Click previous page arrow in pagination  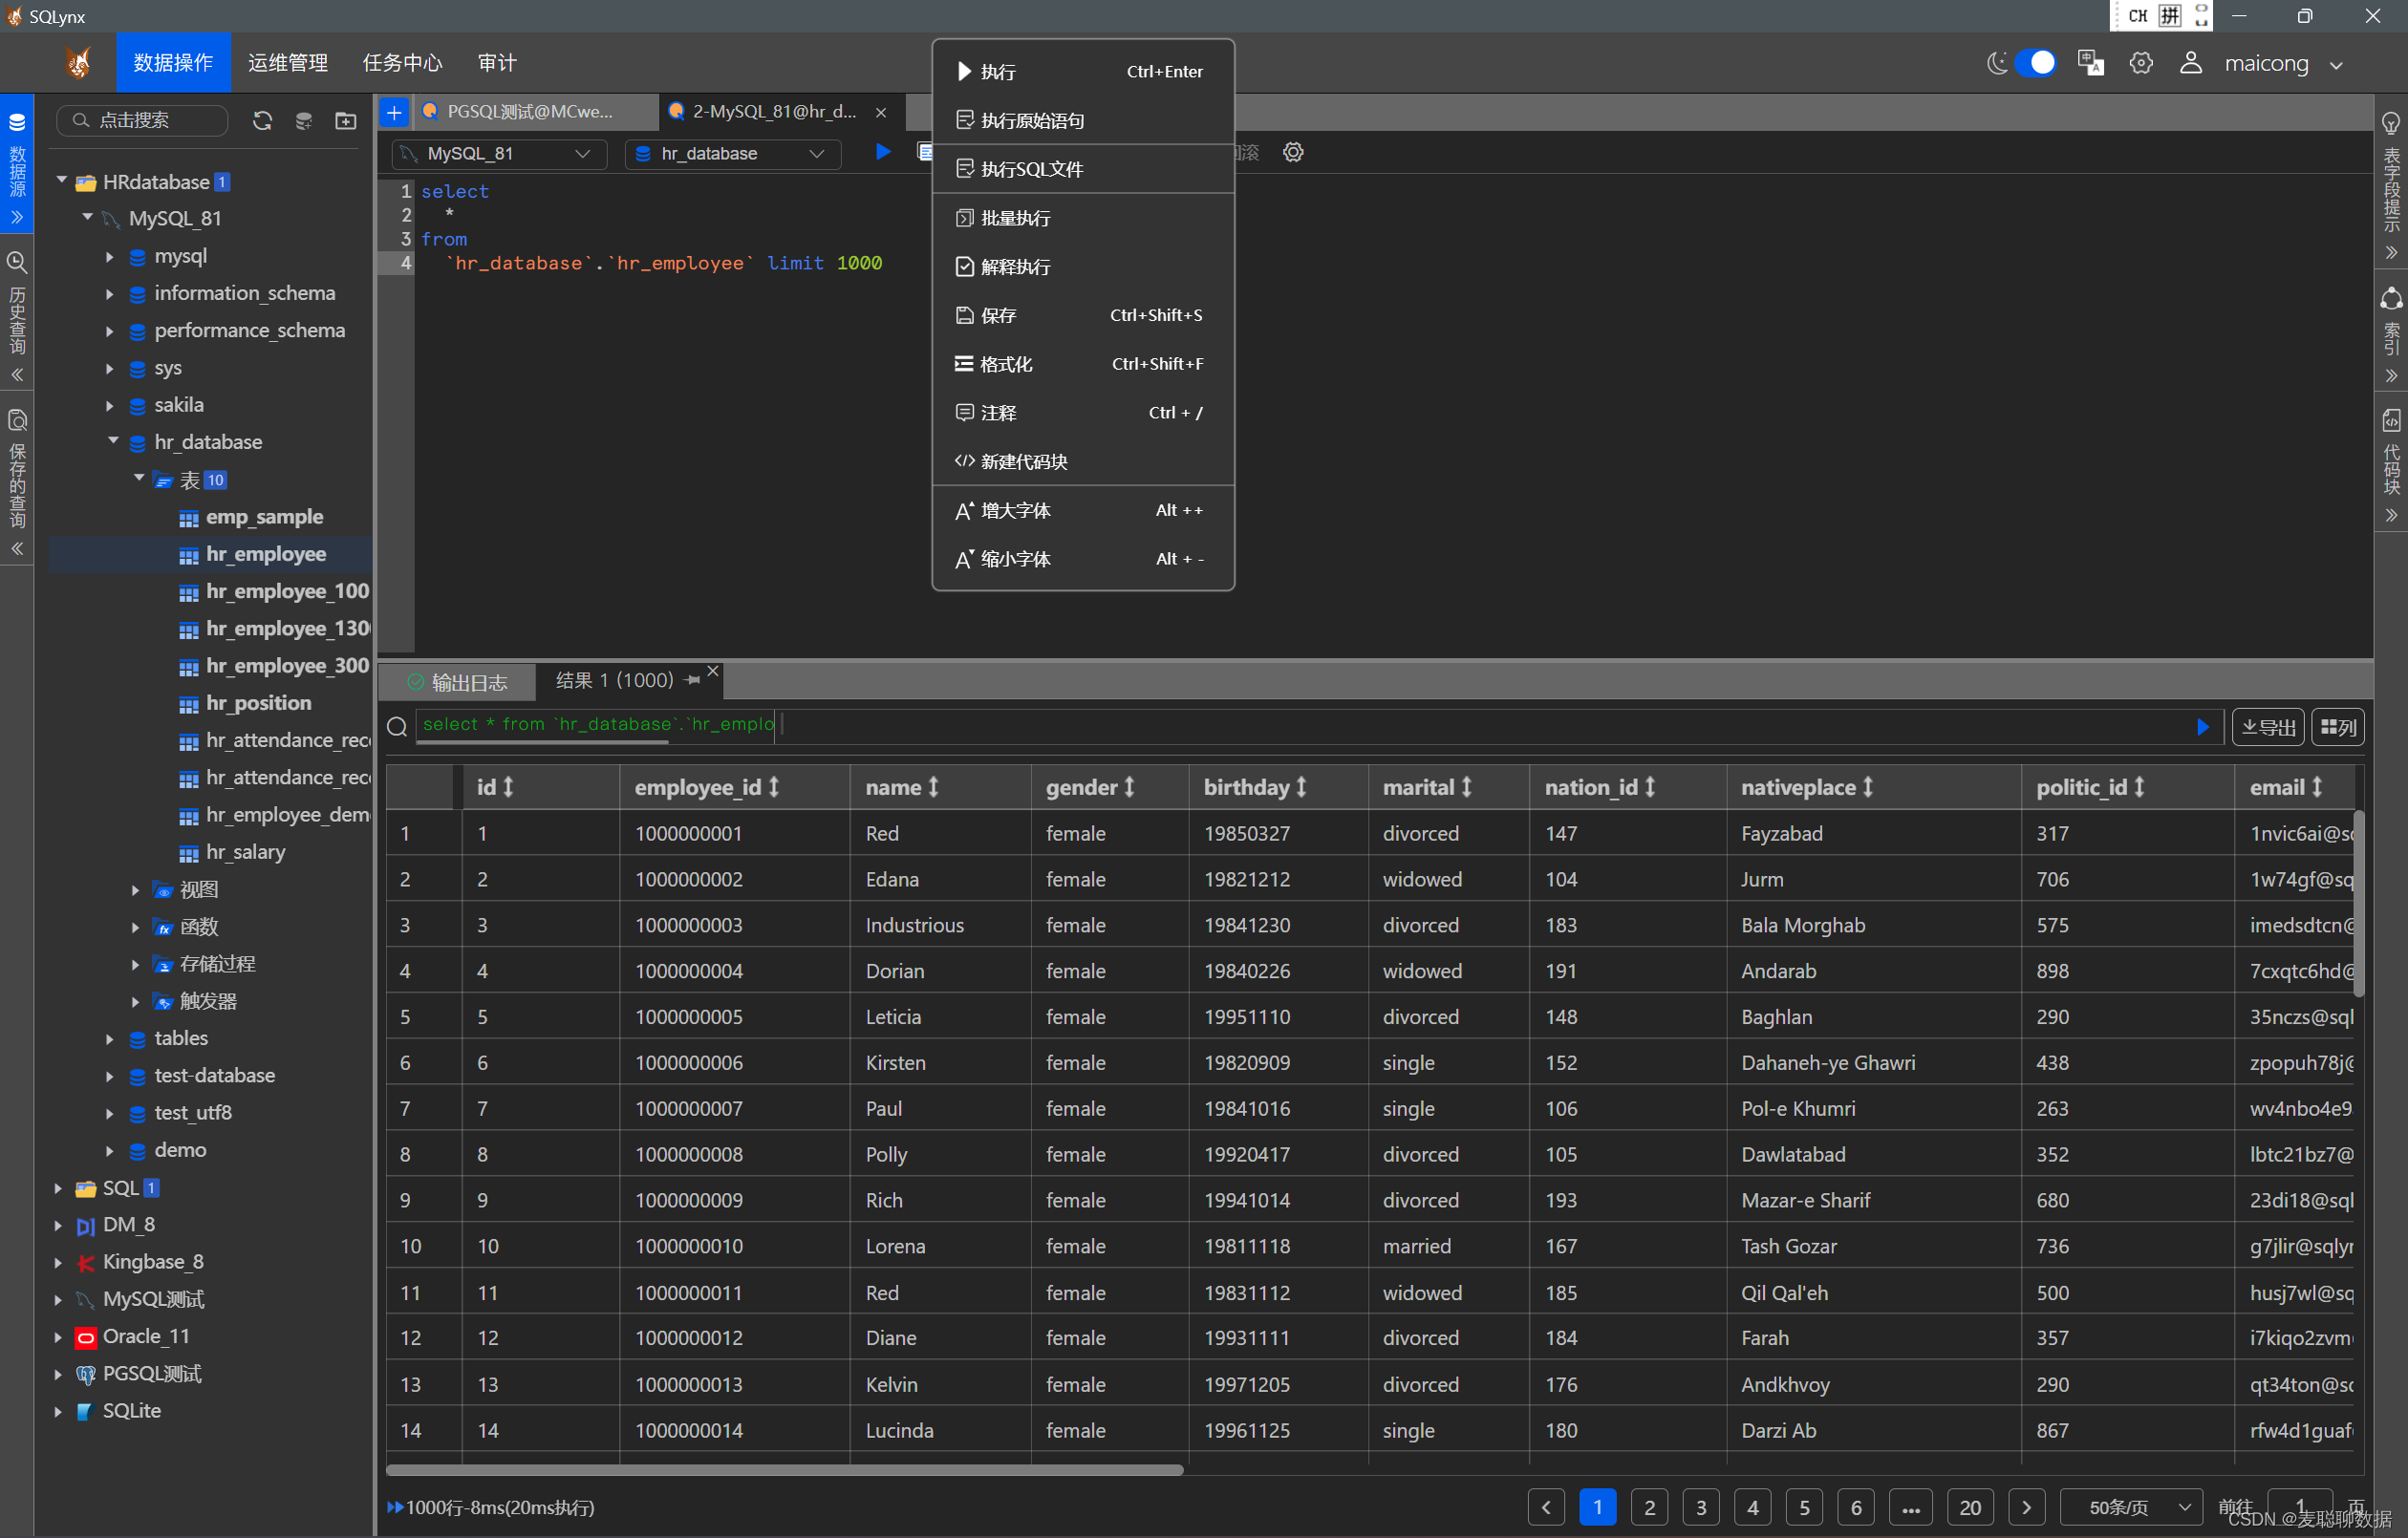[1546, 1507]
